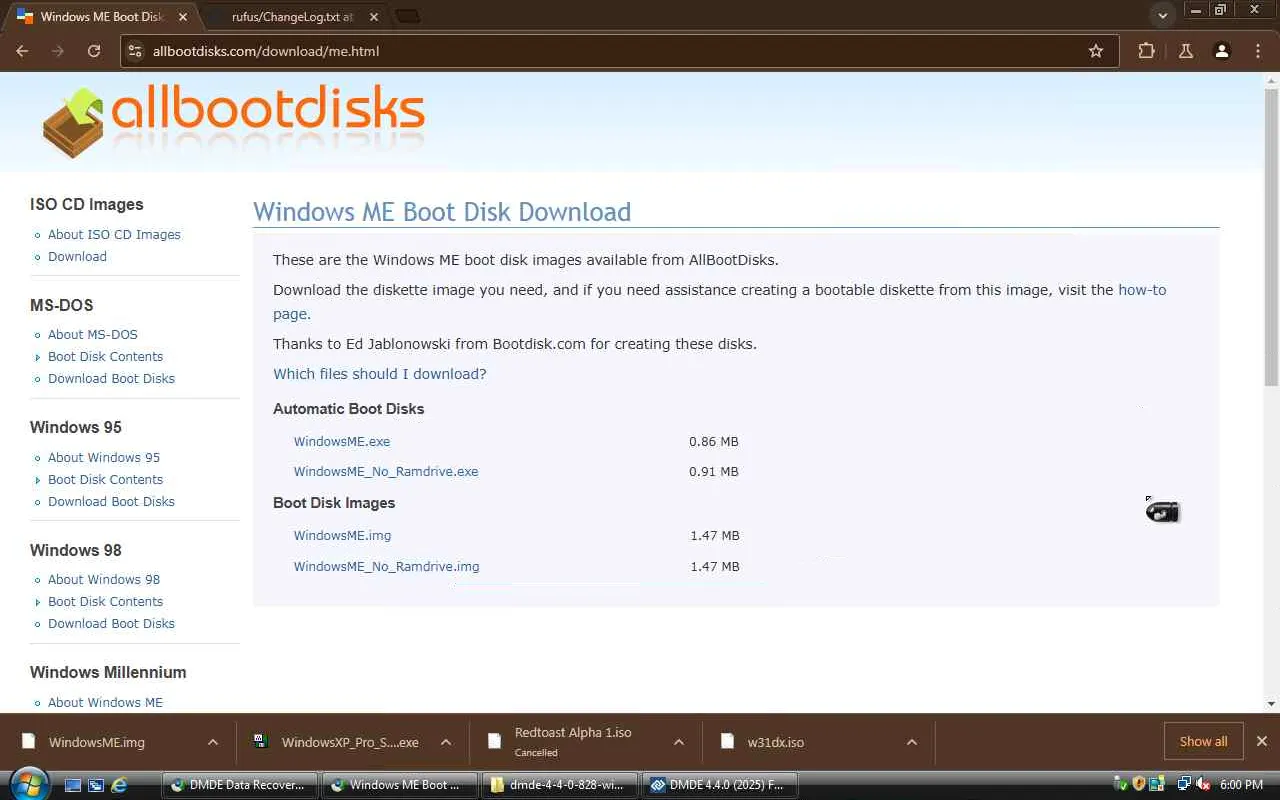
Task: Launch Internet Explorer from quick launch
Action: (x=119, y=785)
